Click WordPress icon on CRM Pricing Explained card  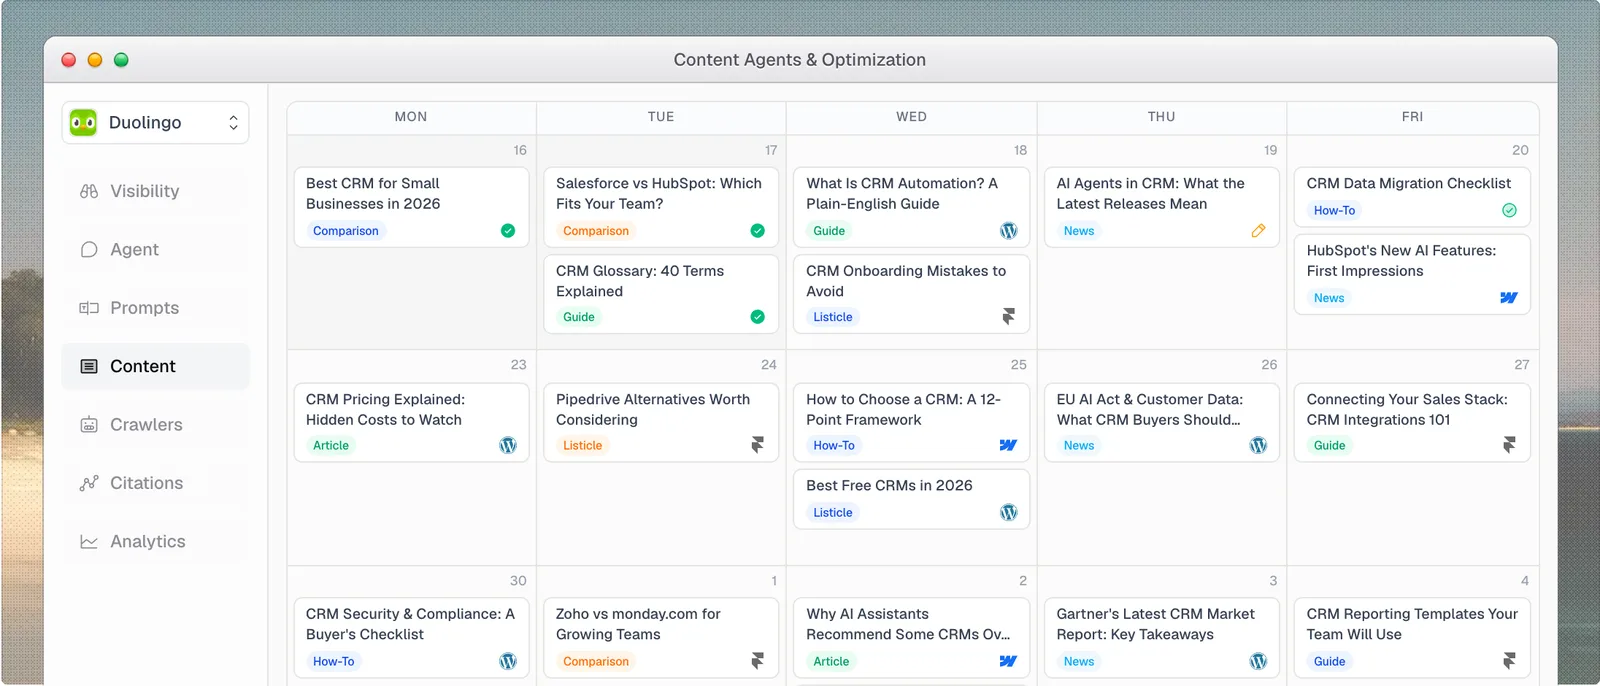coord(508,445)
